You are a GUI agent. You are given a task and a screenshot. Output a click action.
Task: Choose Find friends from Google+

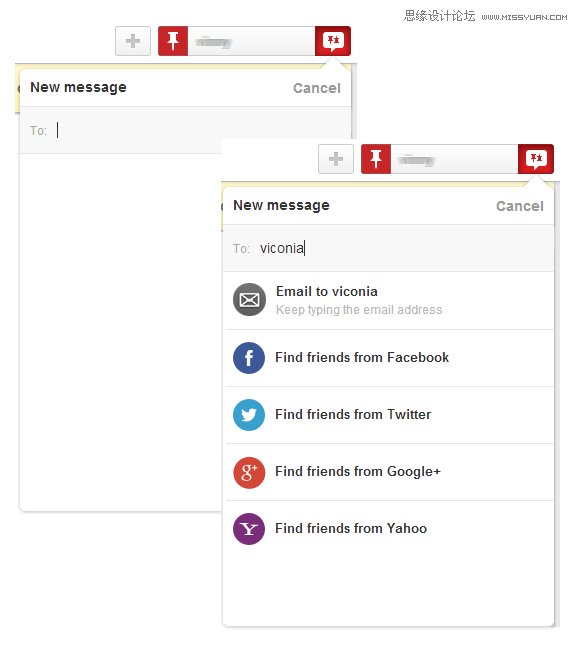388,472
